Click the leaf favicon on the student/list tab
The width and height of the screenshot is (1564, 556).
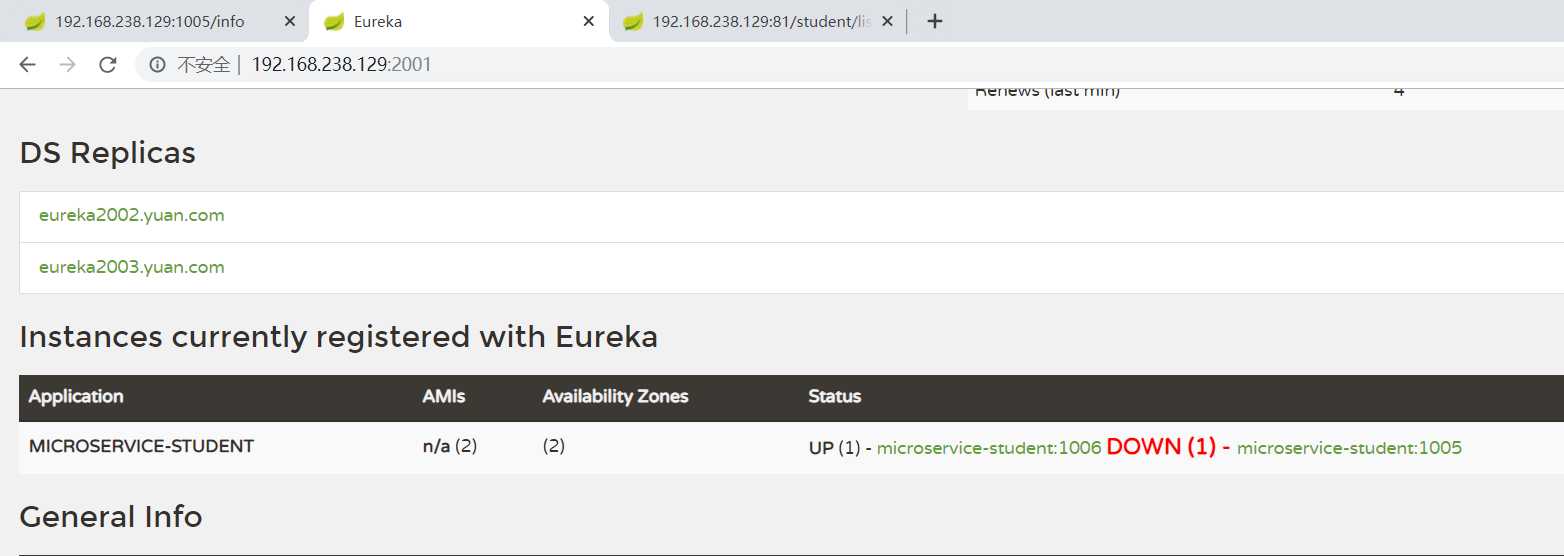pyautogui.click(x=633, y=21)
